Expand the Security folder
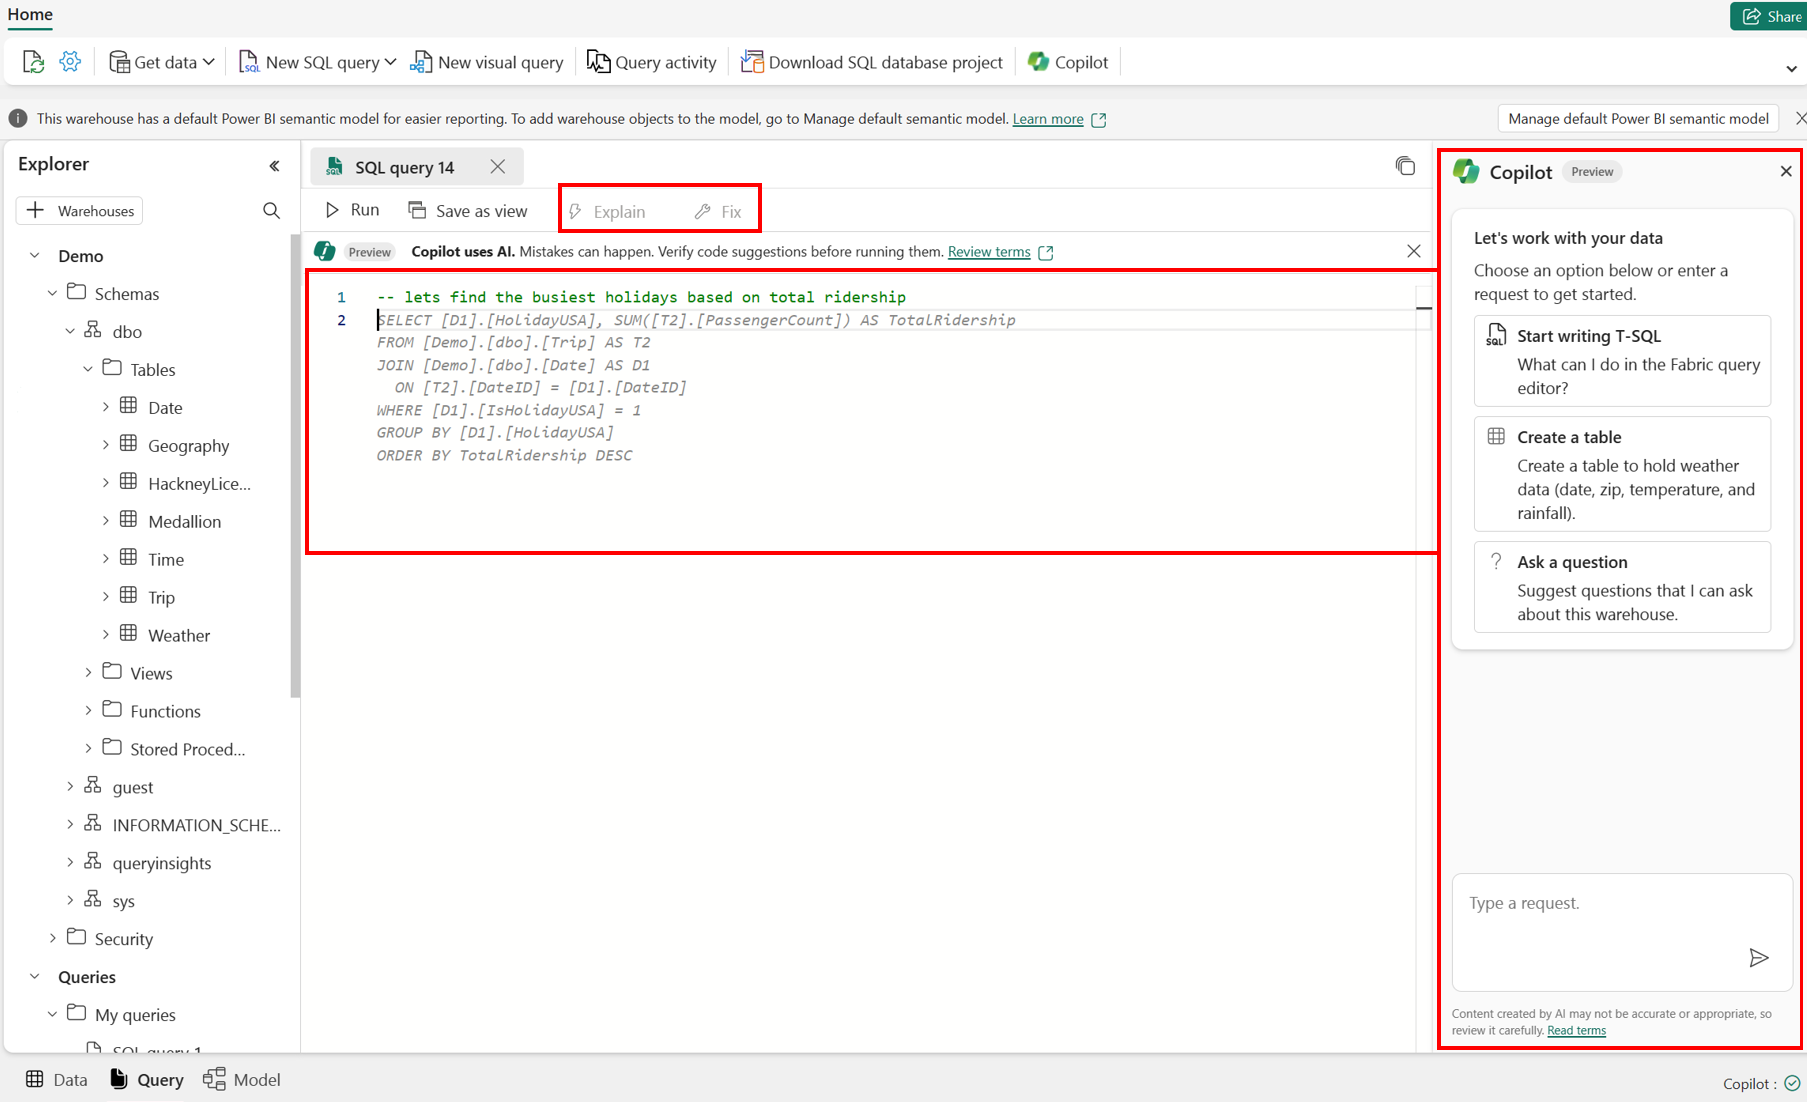 coord(53,939)
